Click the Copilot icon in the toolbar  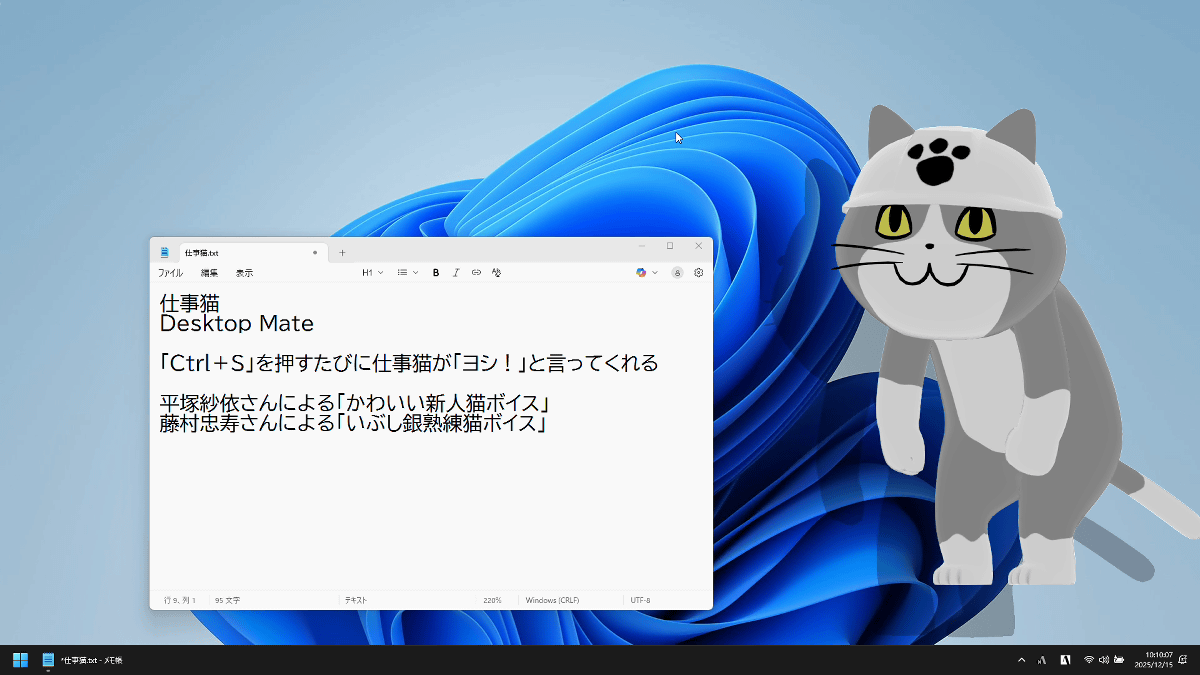[641, 272]
